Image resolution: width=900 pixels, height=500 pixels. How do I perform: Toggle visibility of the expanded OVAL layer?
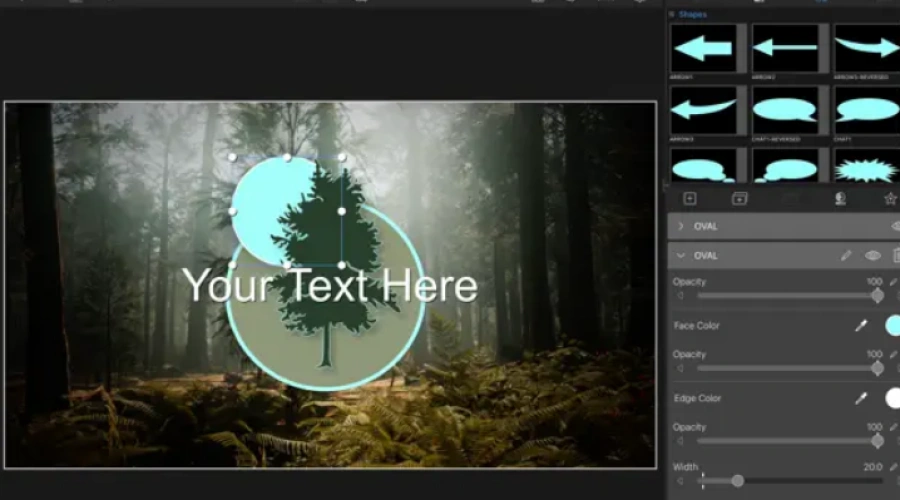[872, 256]
